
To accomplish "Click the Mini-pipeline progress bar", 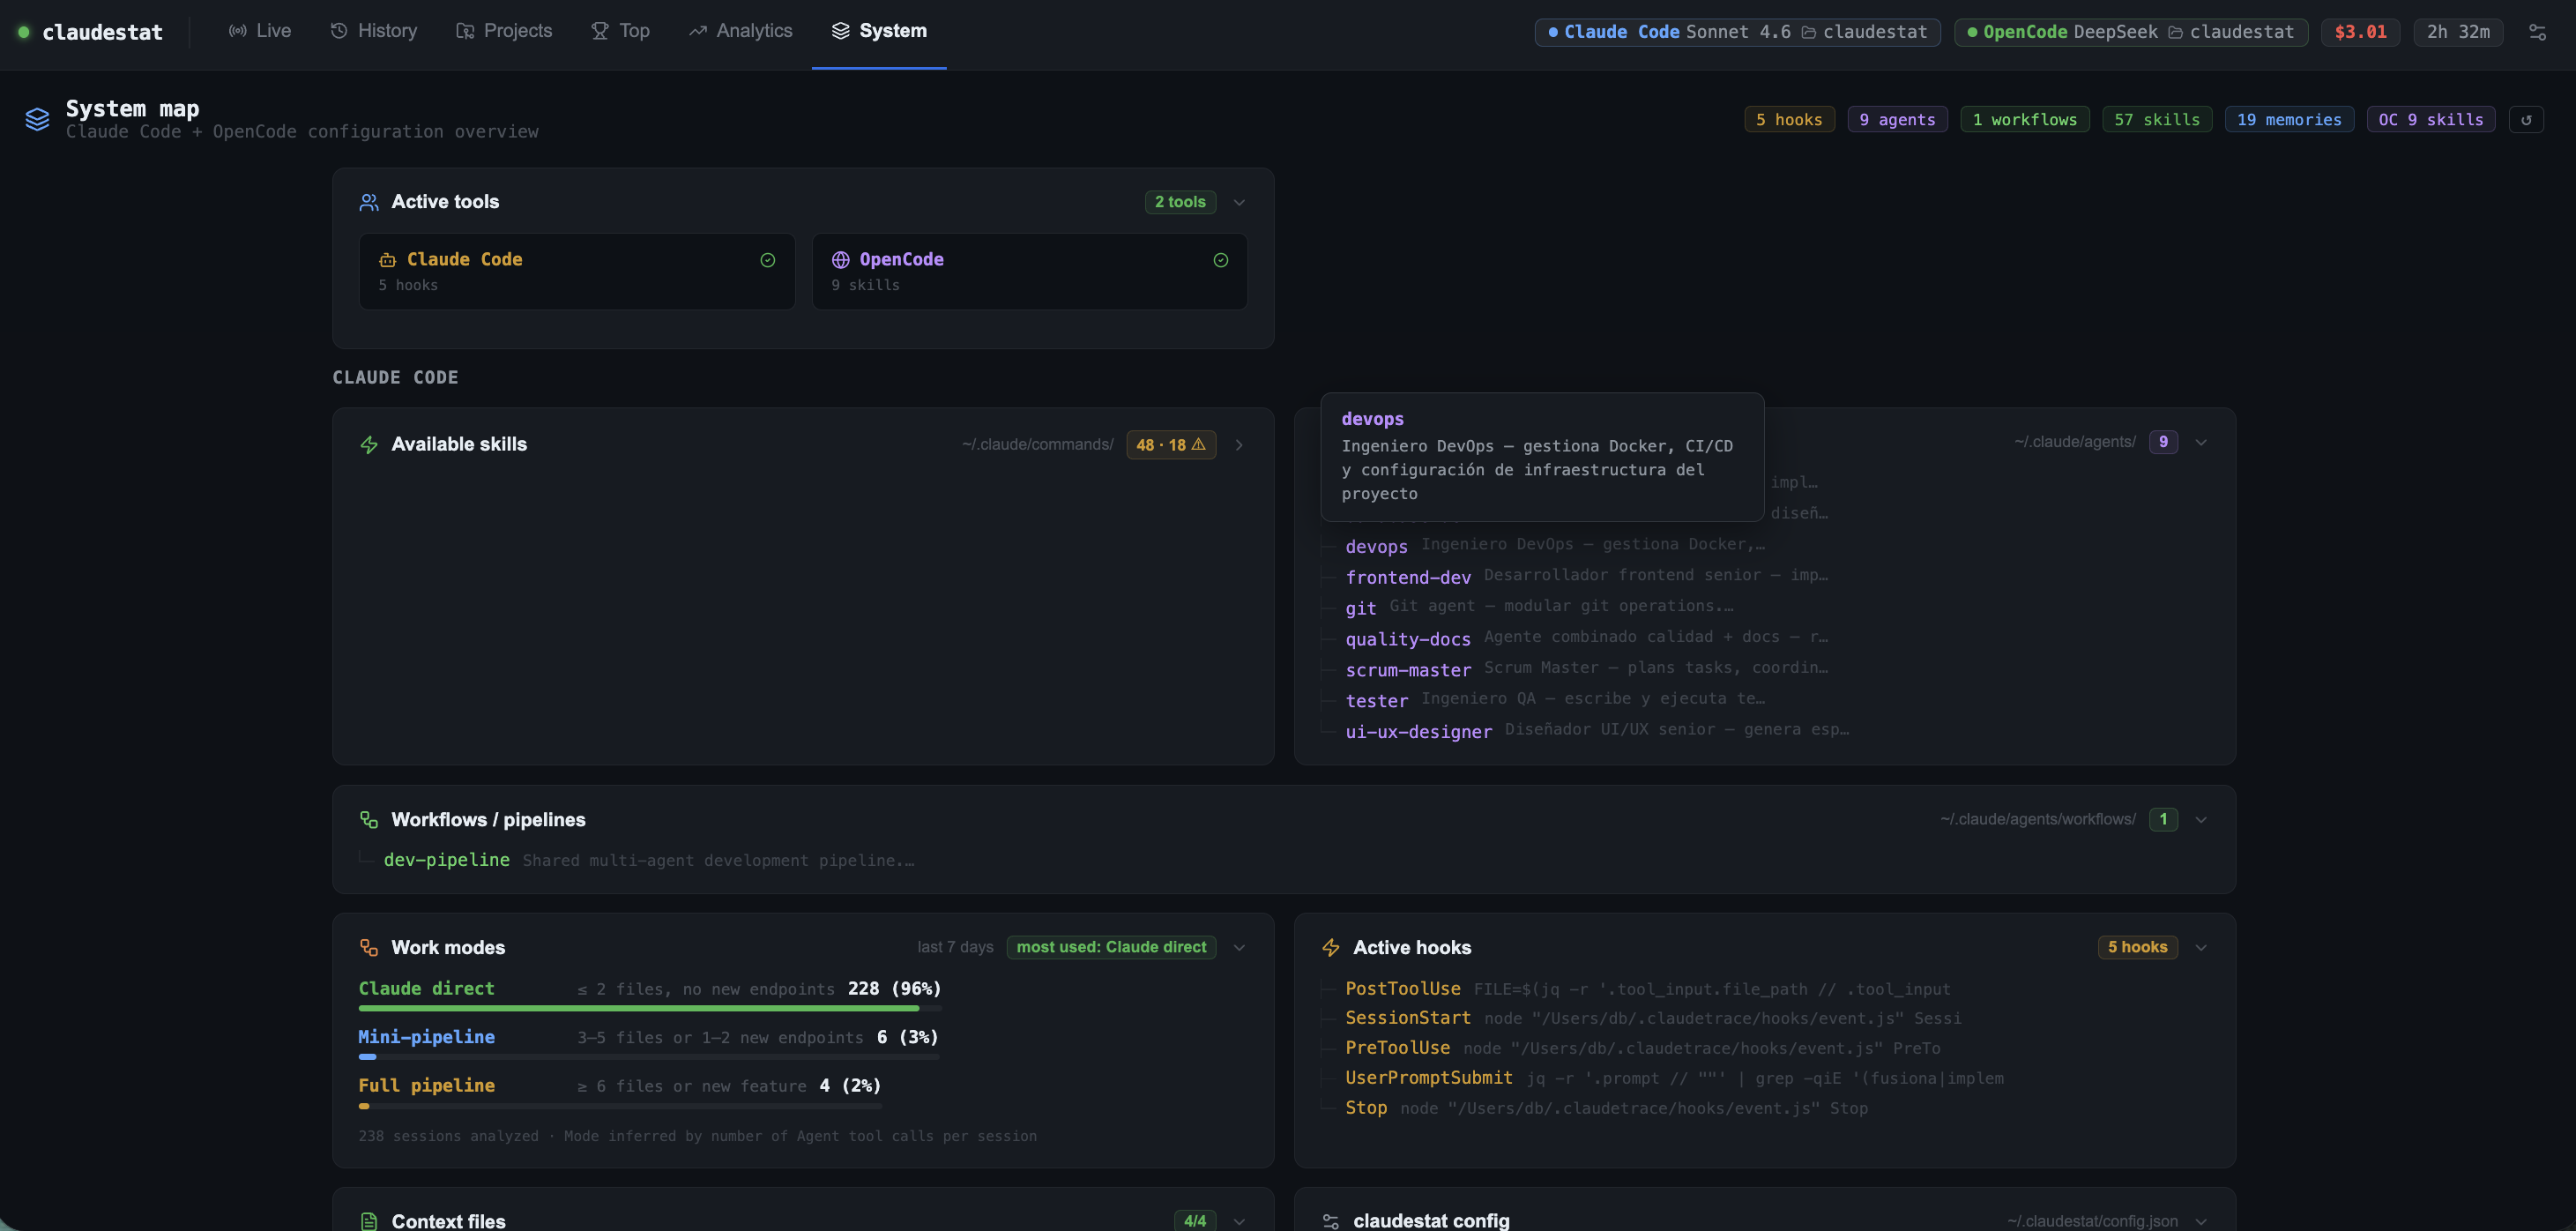I will [650, 1057].
